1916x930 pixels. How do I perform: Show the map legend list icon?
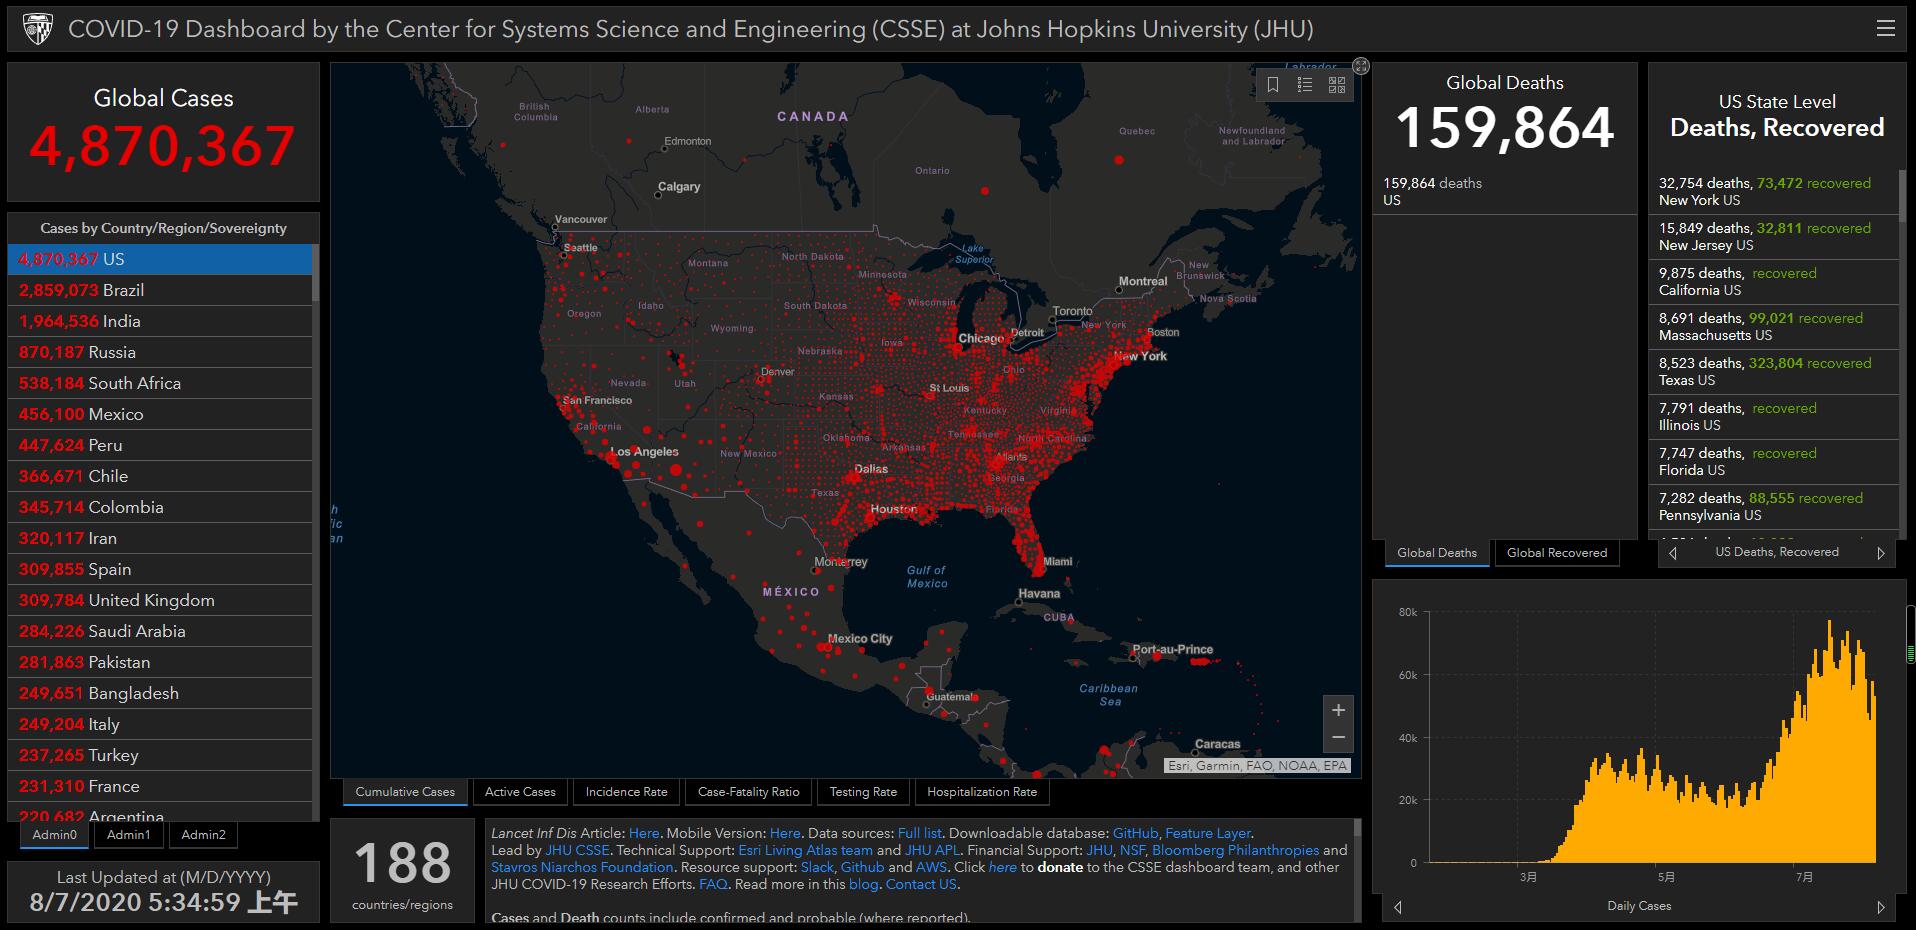click(x=1305, y=85)
